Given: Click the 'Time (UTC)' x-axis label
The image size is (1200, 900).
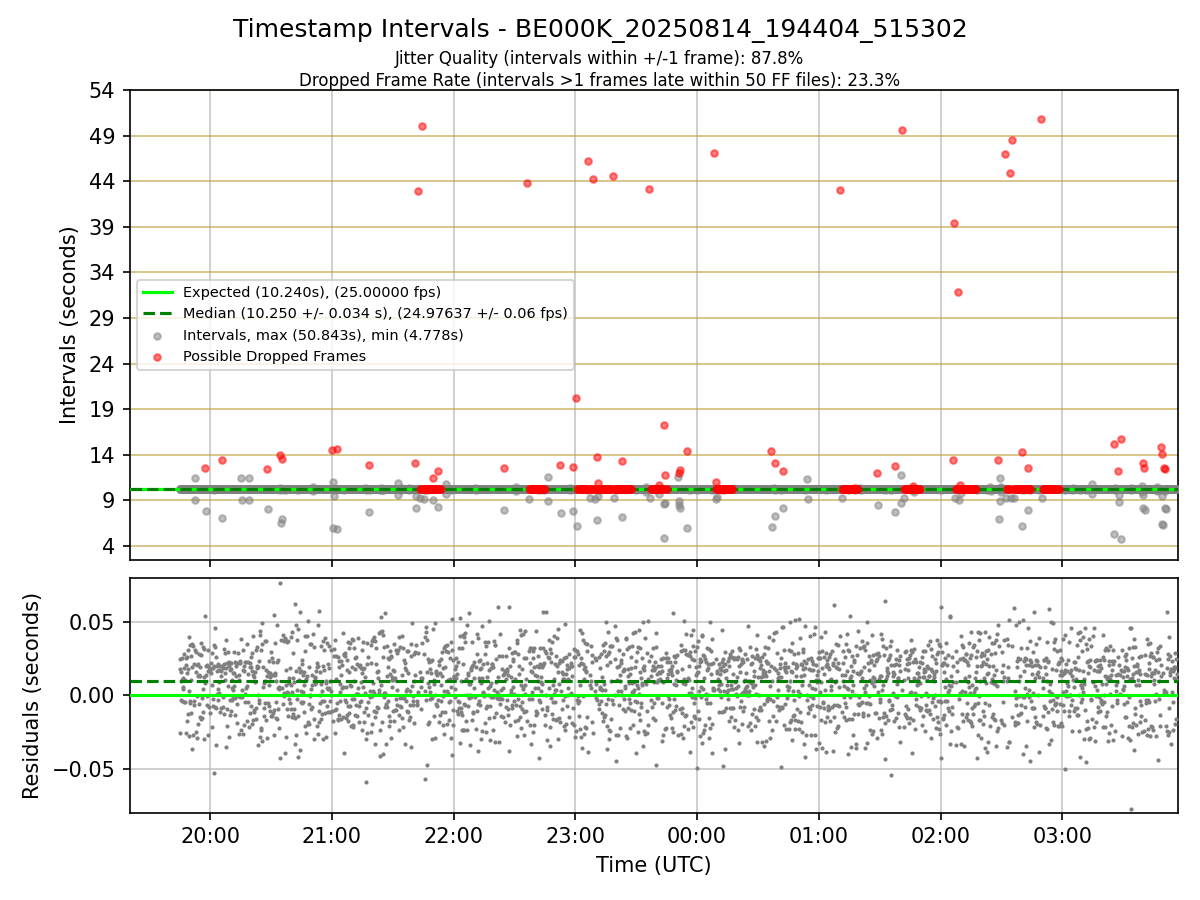Looking at the screenshot, I should tap(653, 865).
